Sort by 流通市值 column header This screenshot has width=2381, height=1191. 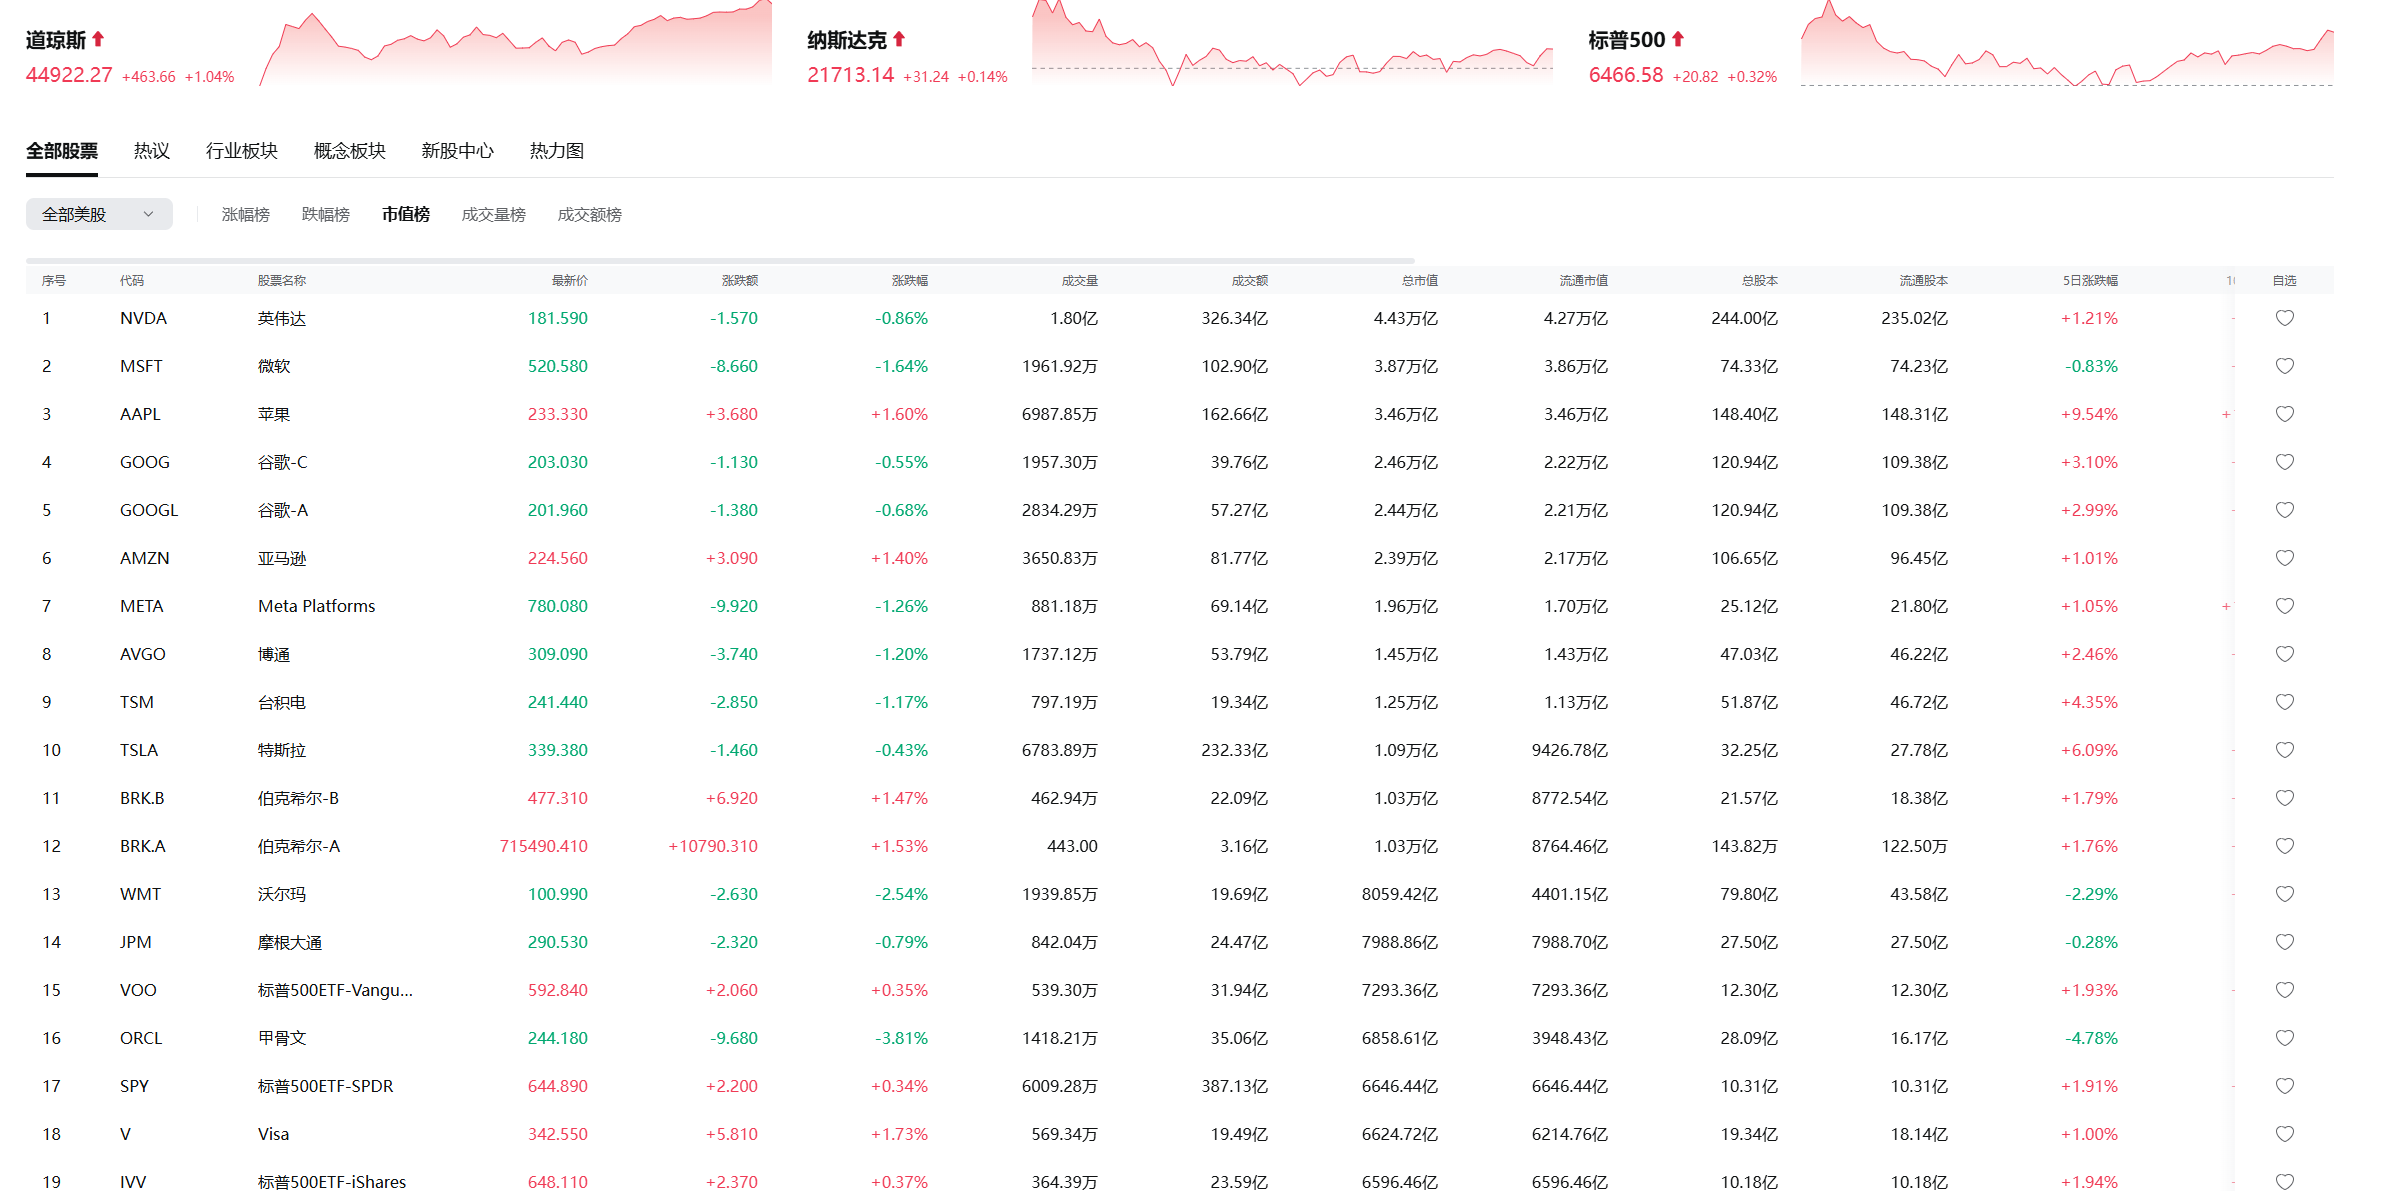pos(1584,281)
